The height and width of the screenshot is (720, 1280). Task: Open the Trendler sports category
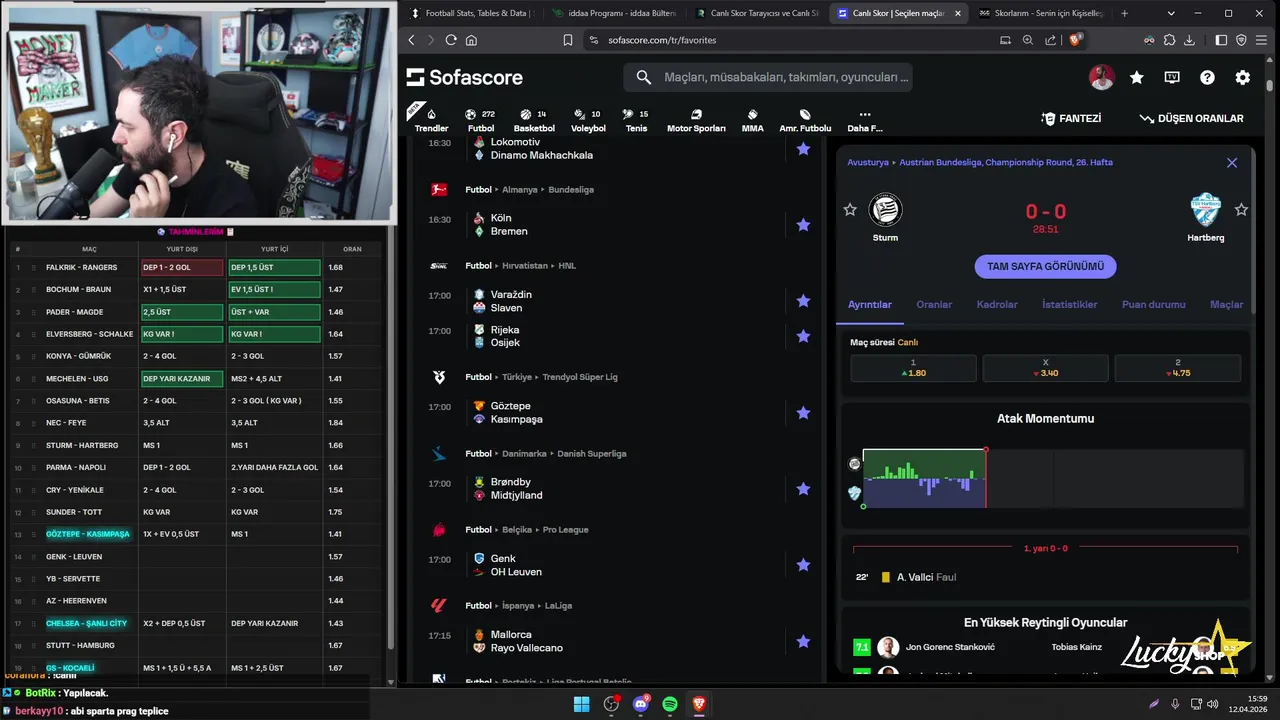point(431,120)
